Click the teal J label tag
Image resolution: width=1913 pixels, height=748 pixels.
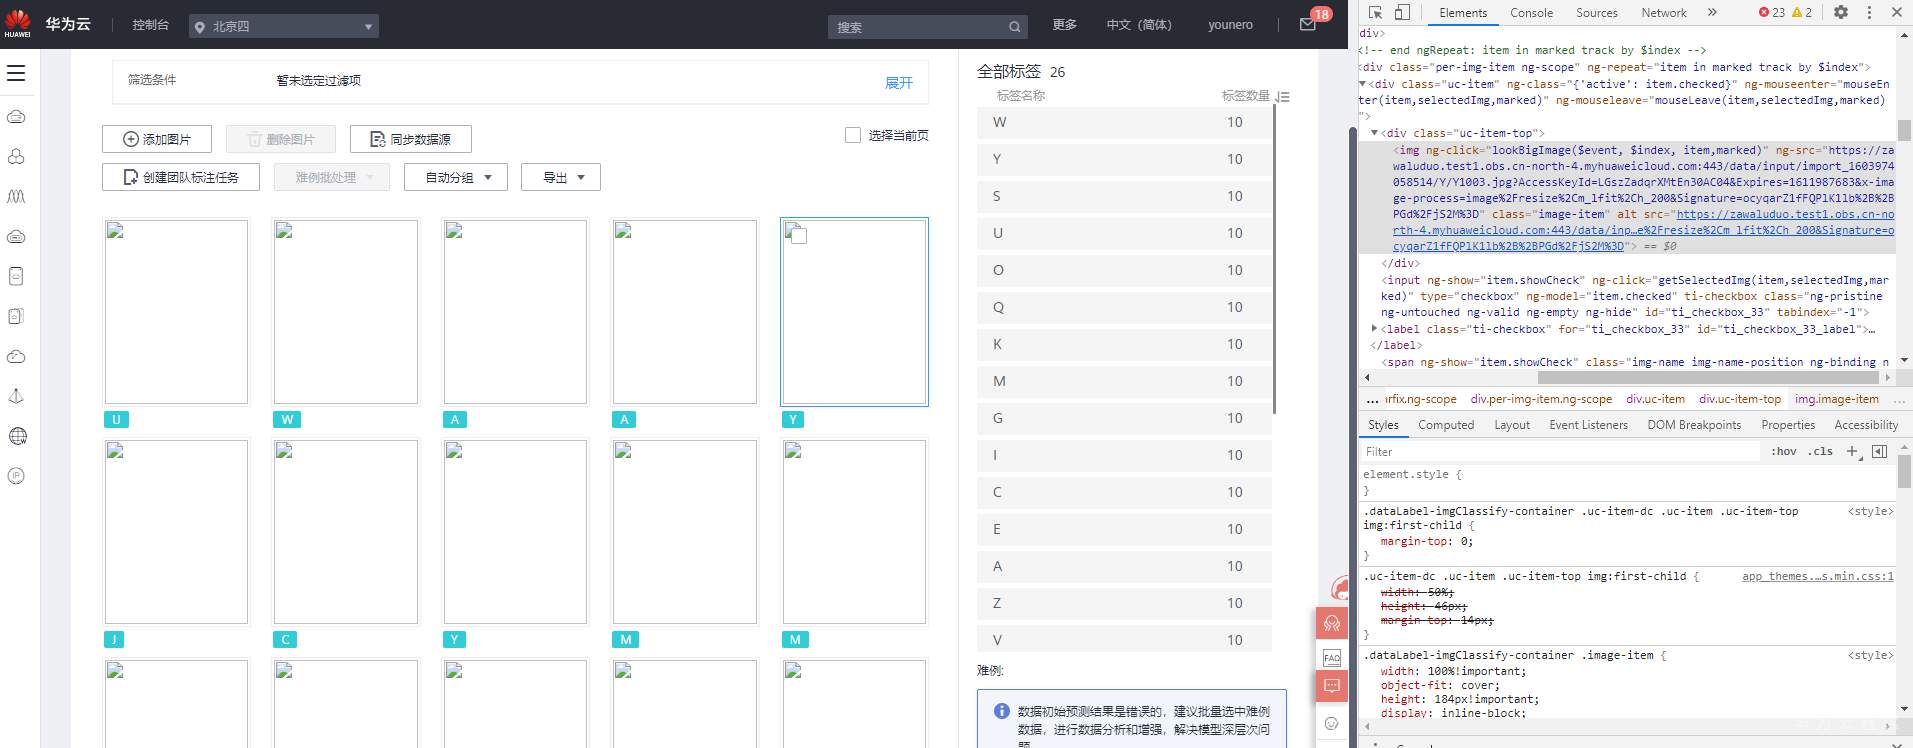click(115, 640)
